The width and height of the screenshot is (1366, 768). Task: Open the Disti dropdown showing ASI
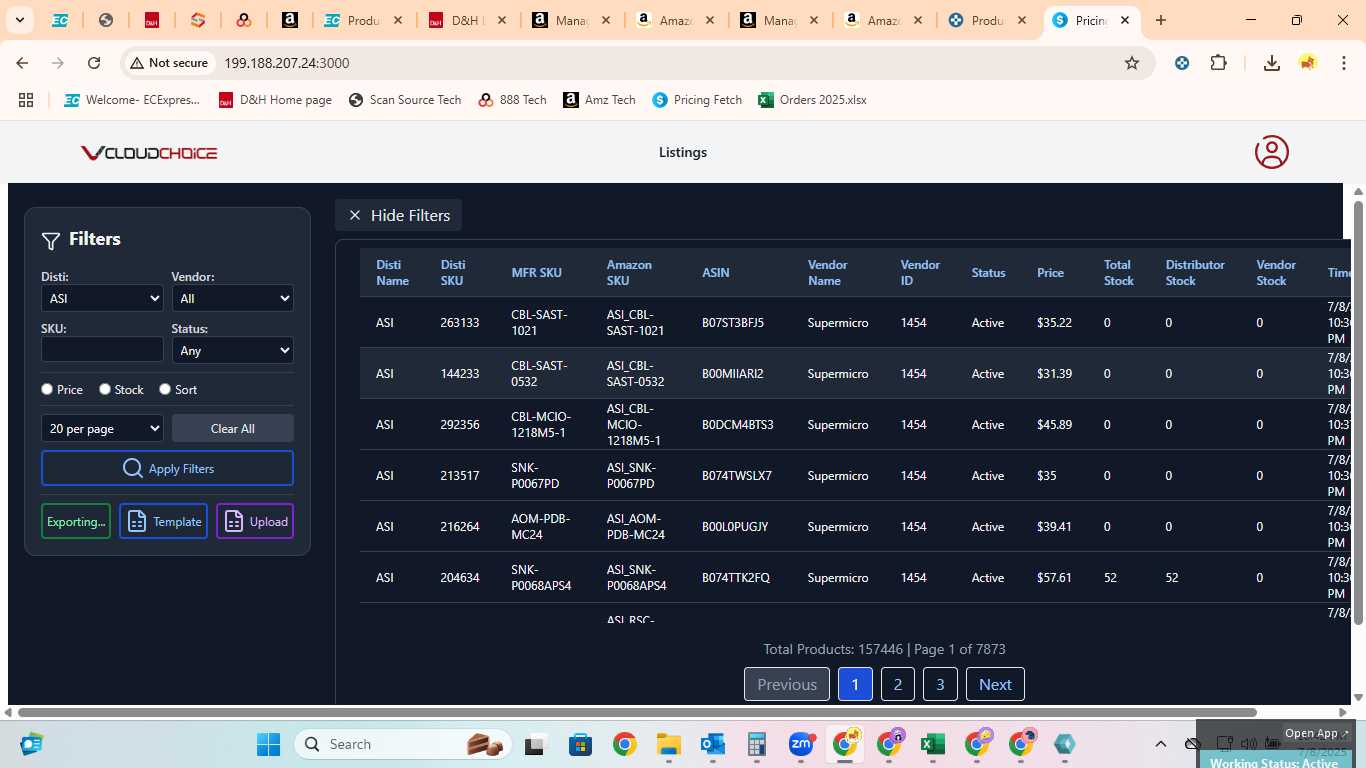click(x=102, y=298)
